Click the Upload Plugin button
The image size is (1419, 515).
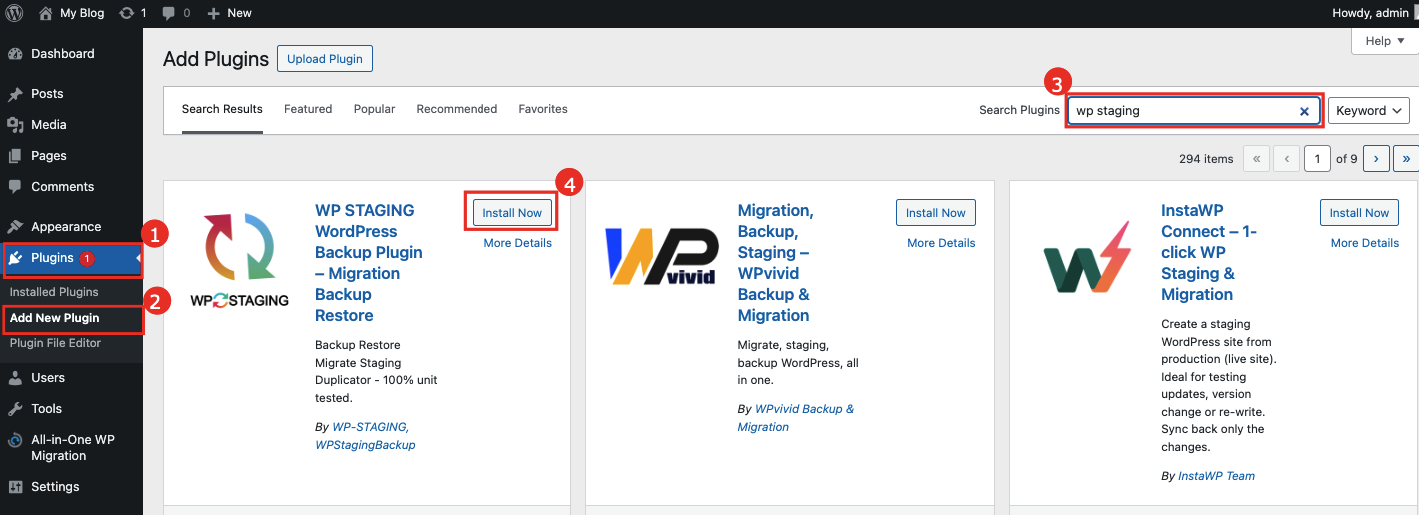pyautogui.click(x=325, y=59)
